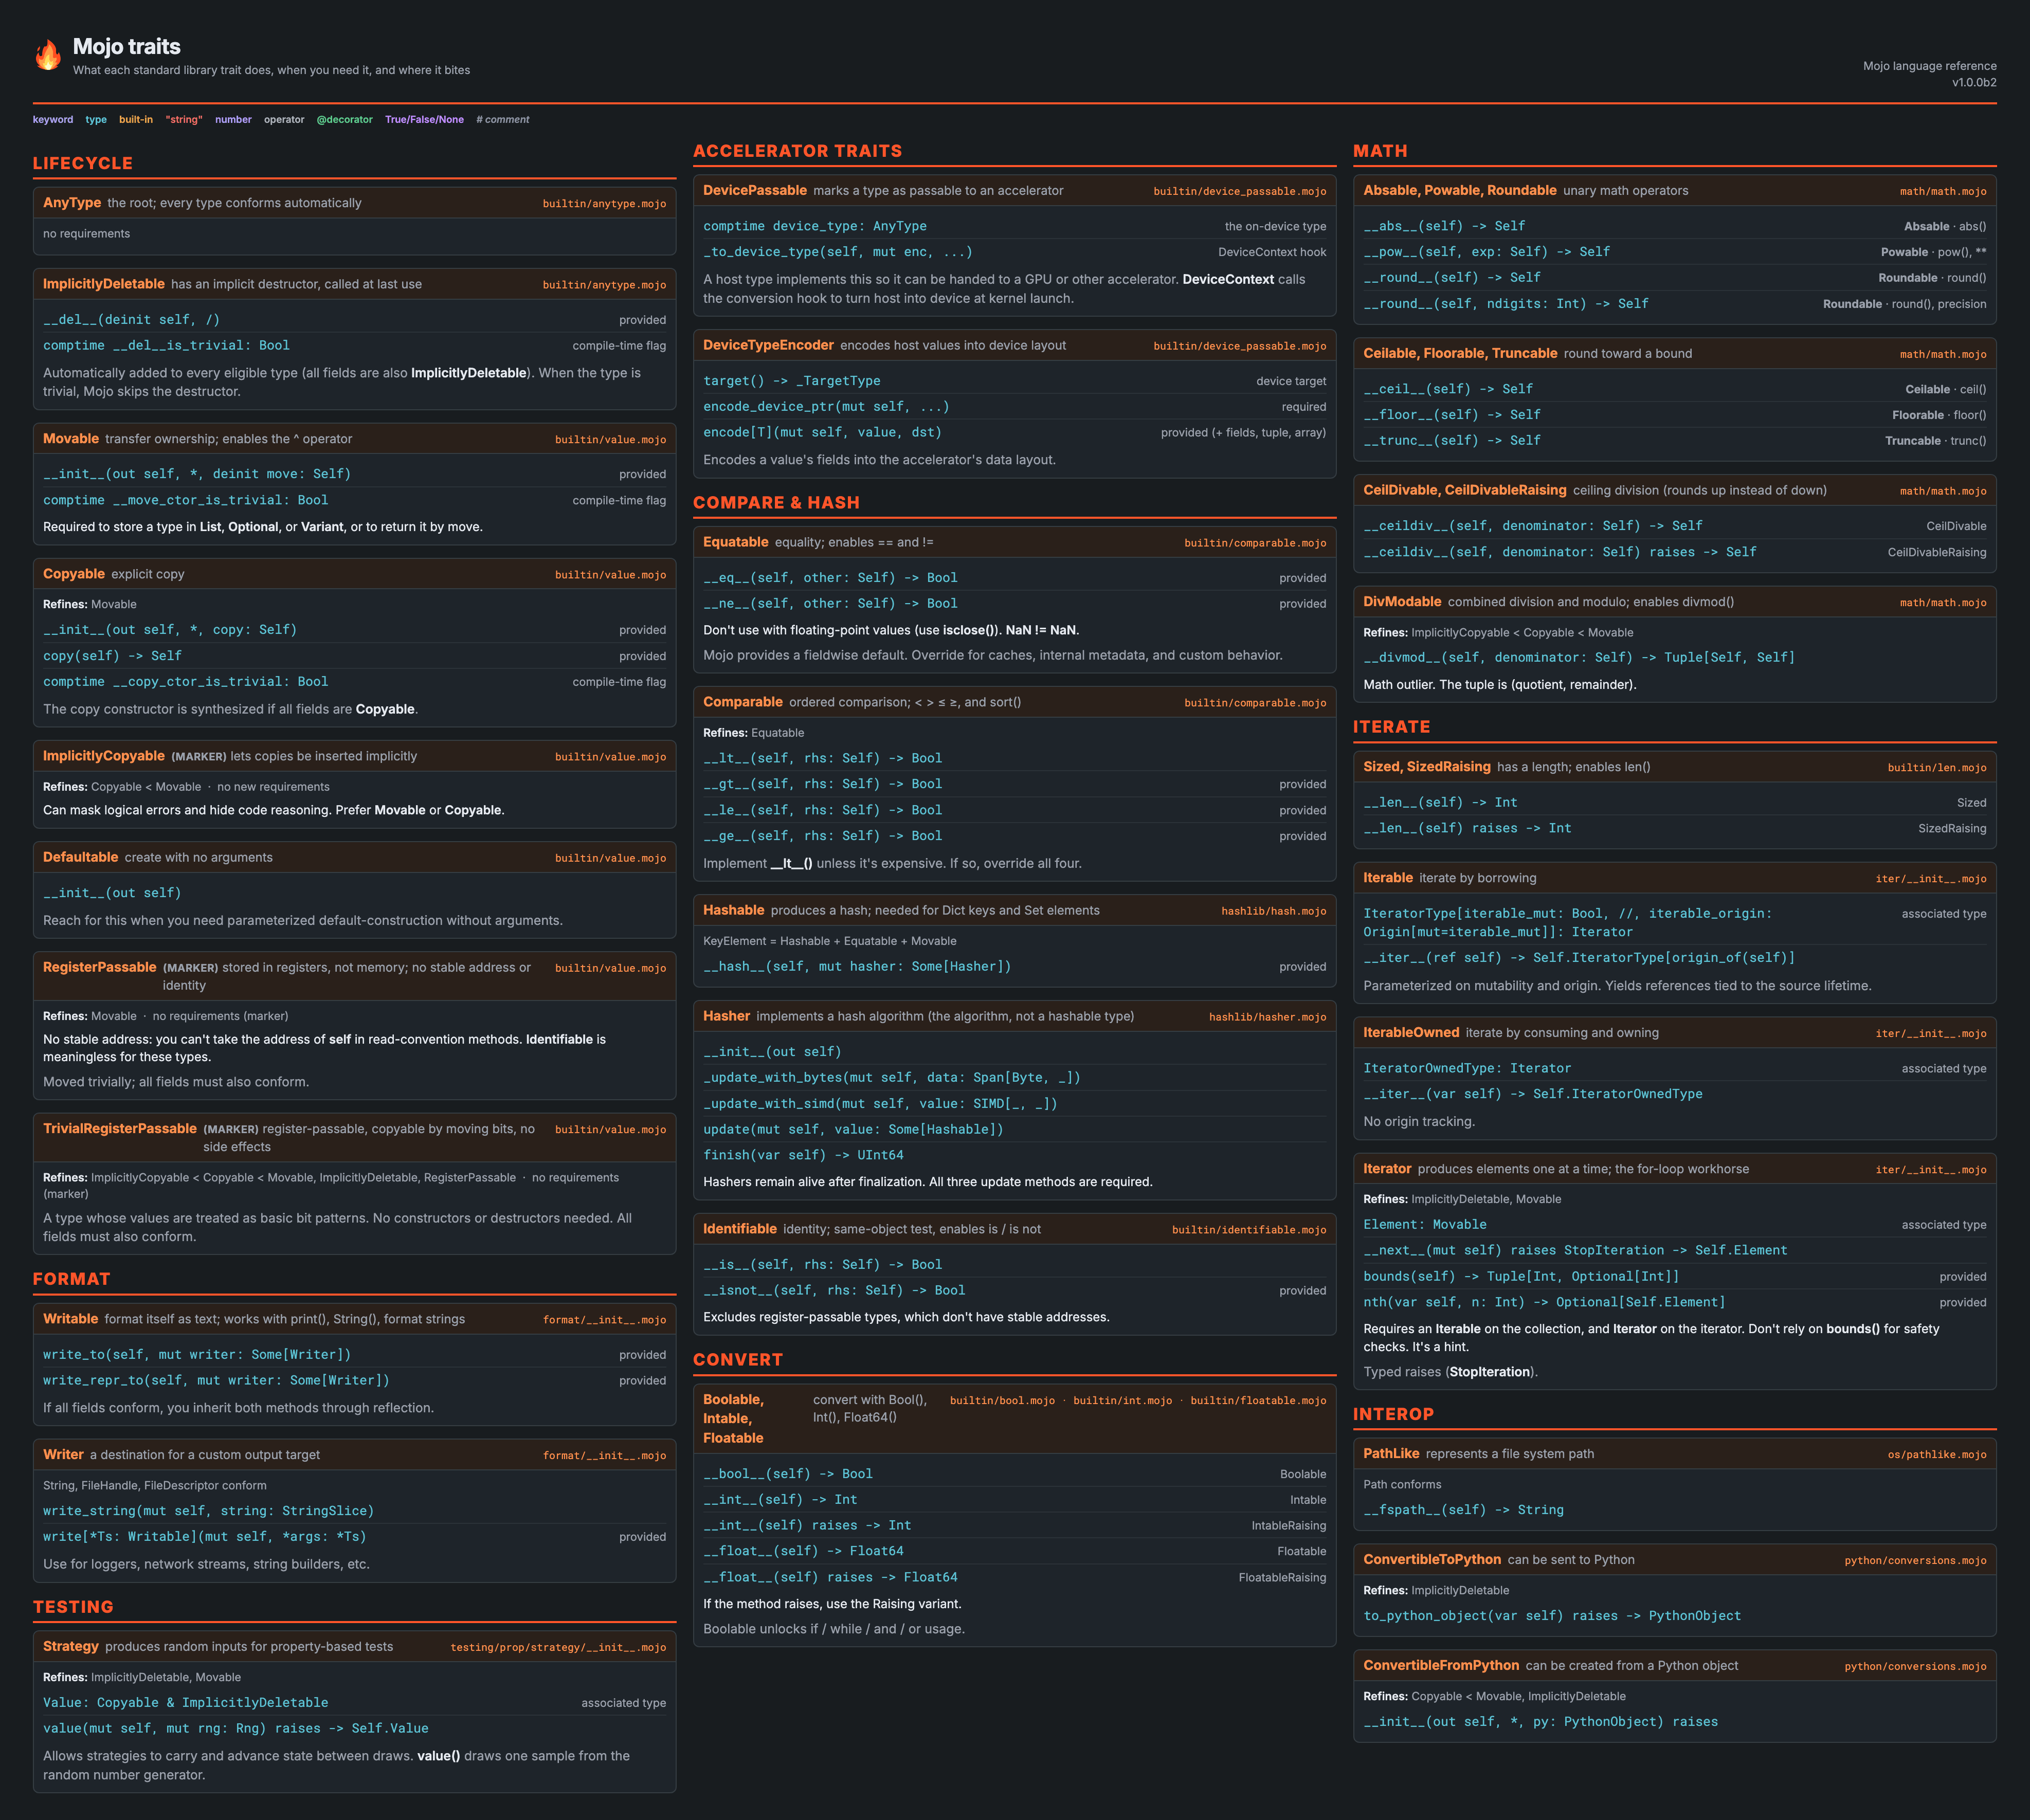2030x1820 pixels.
Task: Click the LIFECYCLE section heading
Action: point(83,163)
